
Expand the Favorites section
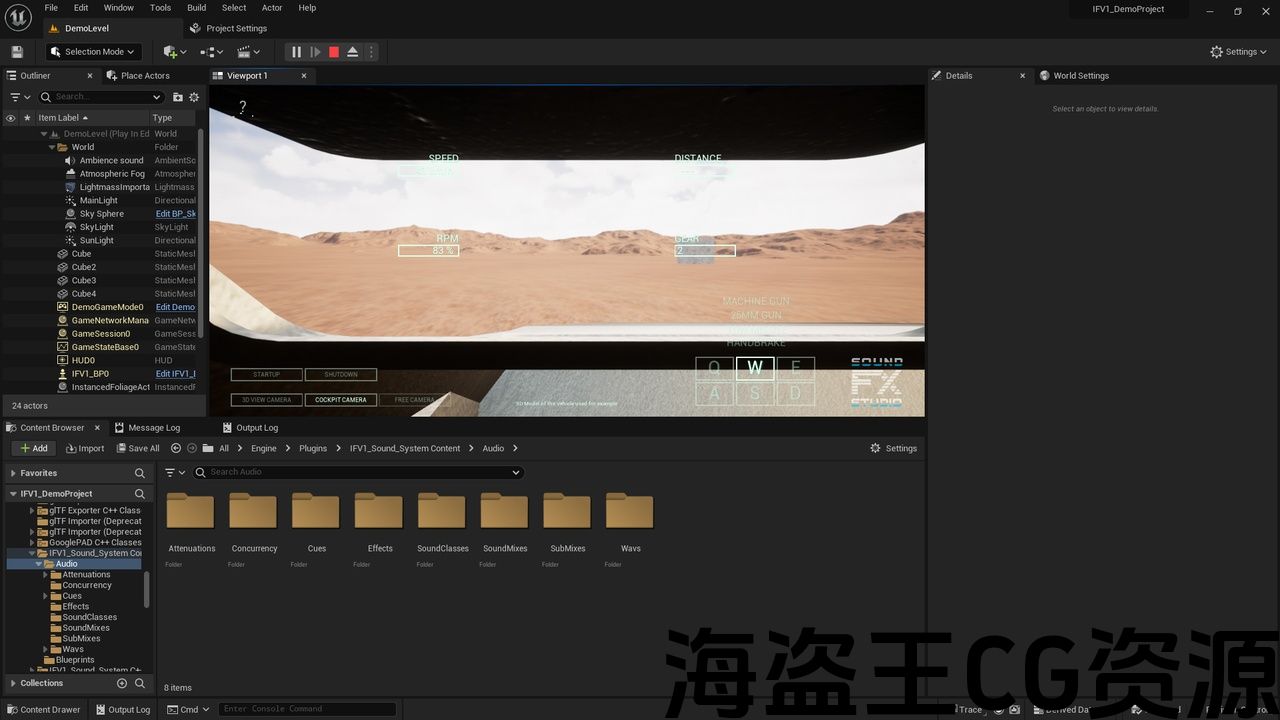[x=13, y=473]
